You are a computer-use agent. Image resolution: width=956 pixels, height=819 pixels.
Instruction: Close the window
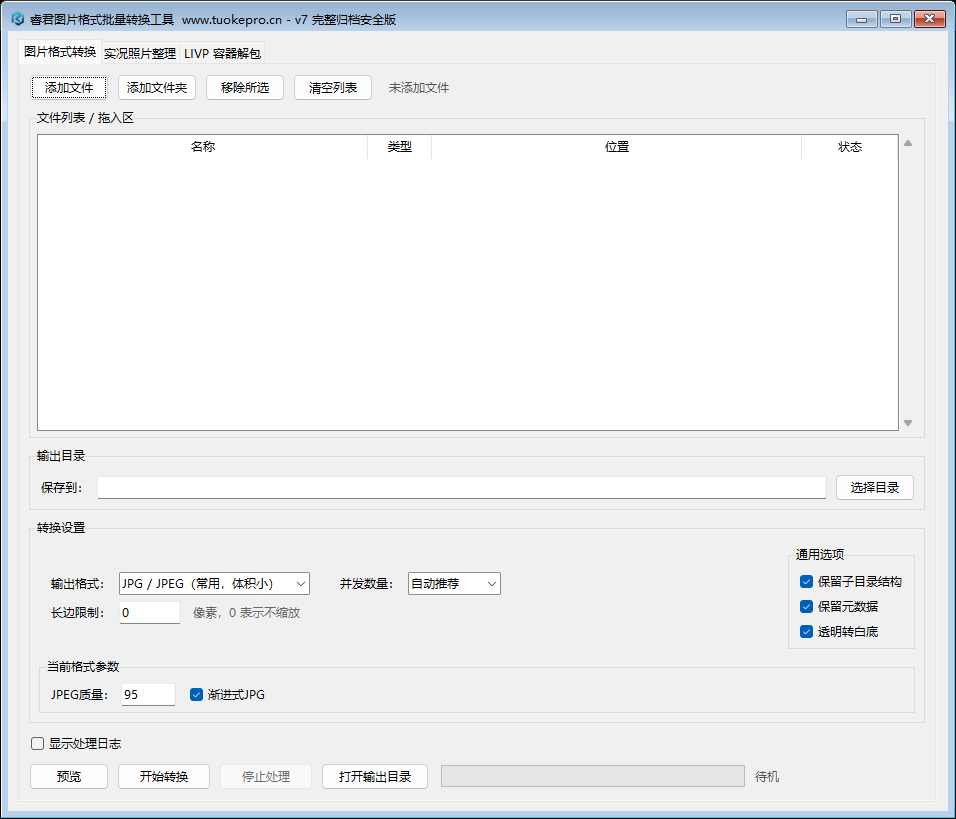(930, 19)
